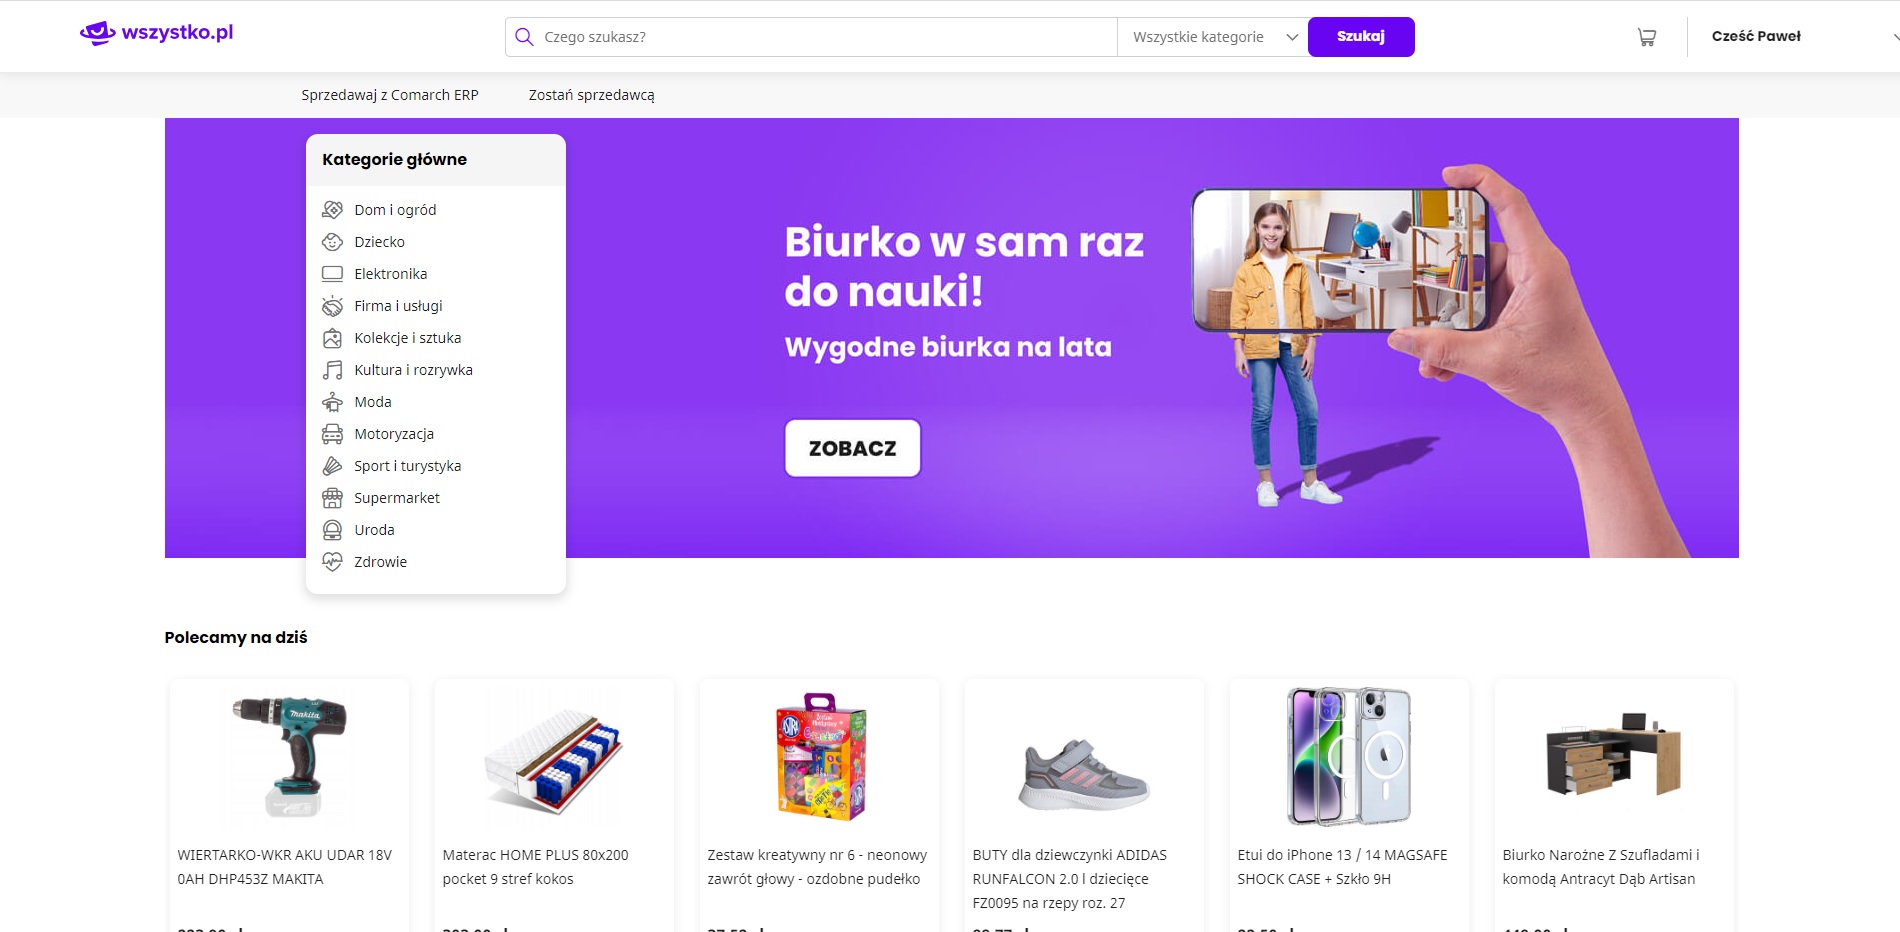The image size is (1900, 932).
Task: Select the Supermarket basket icon
Action: pos(332,498)
